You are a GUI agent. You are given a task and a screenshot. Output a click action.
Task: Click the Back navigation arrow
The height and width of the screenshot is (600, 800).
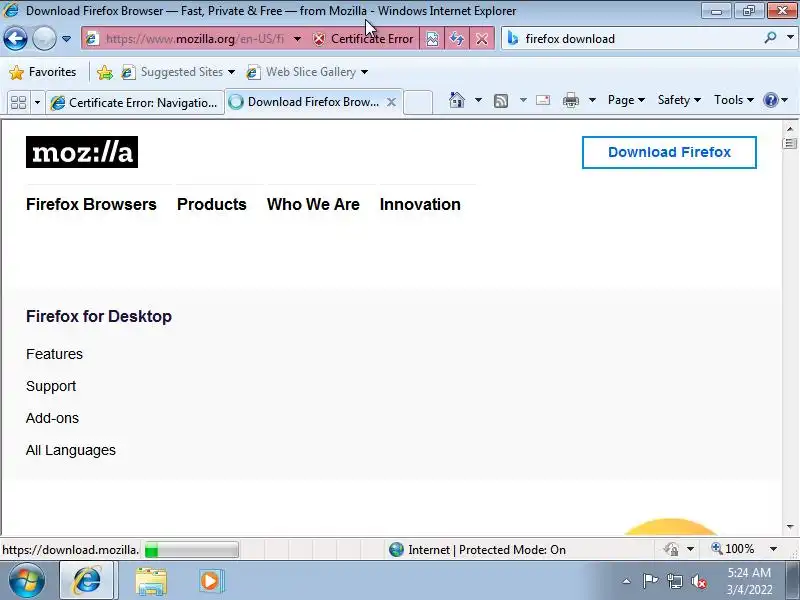point(15,38)
